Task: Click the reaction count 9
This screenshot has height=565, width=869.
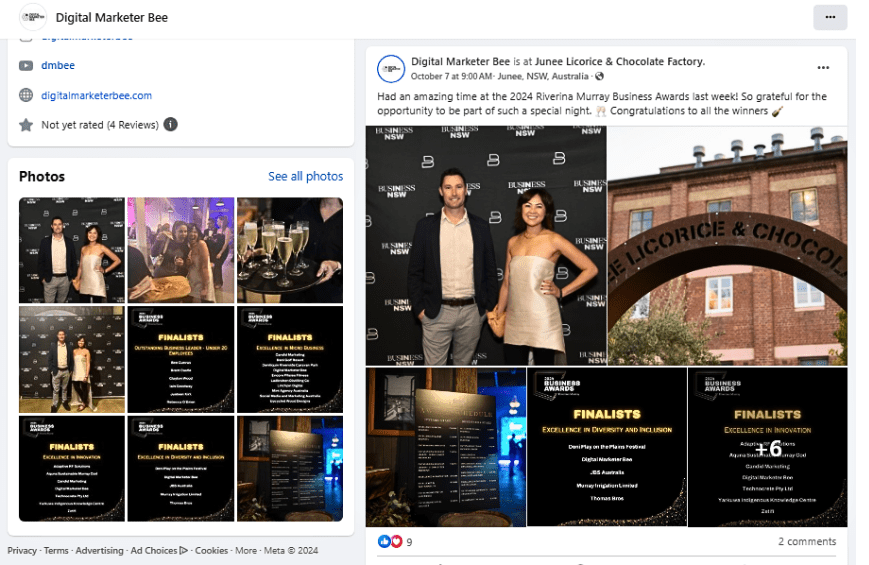Action: tap(409, 542)
